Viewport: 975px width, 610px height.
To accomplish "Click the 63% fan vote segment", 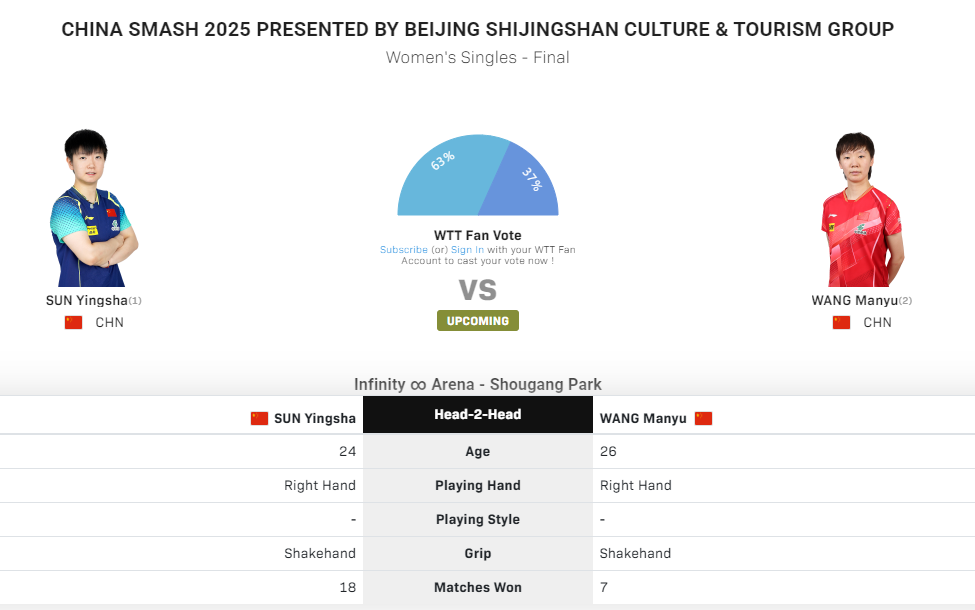I will pos(445,180).
